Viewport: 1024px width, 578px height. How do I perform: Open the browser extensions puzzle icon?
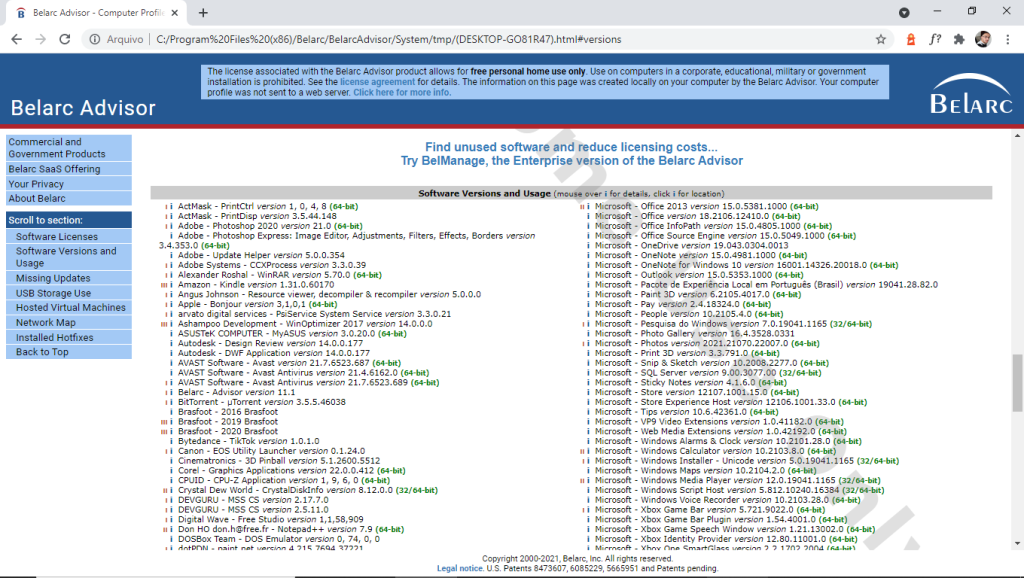click(958, 39)
